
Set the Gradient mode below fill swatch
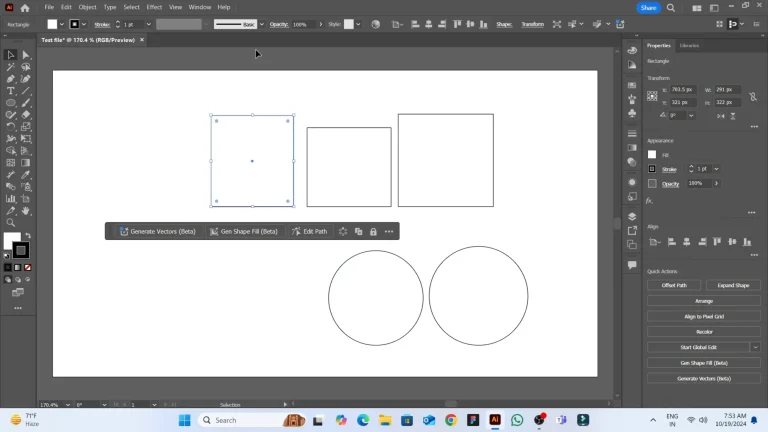coord(18,267)
